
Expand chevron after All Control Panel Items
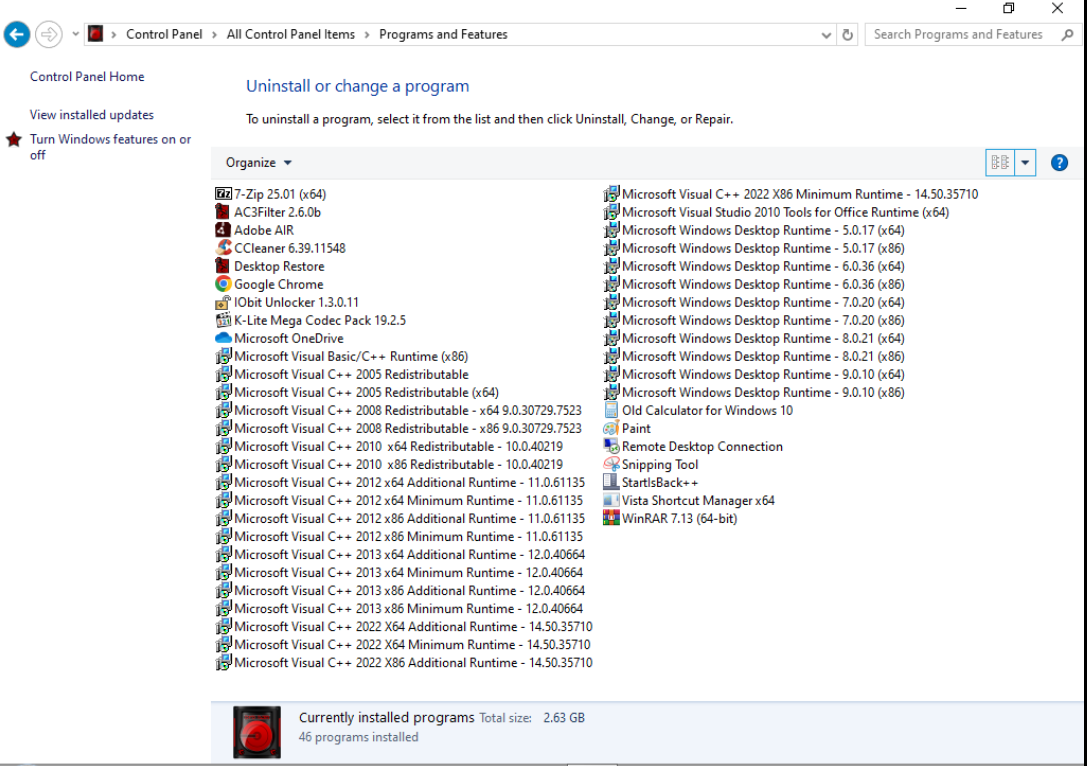coord(367,35)
